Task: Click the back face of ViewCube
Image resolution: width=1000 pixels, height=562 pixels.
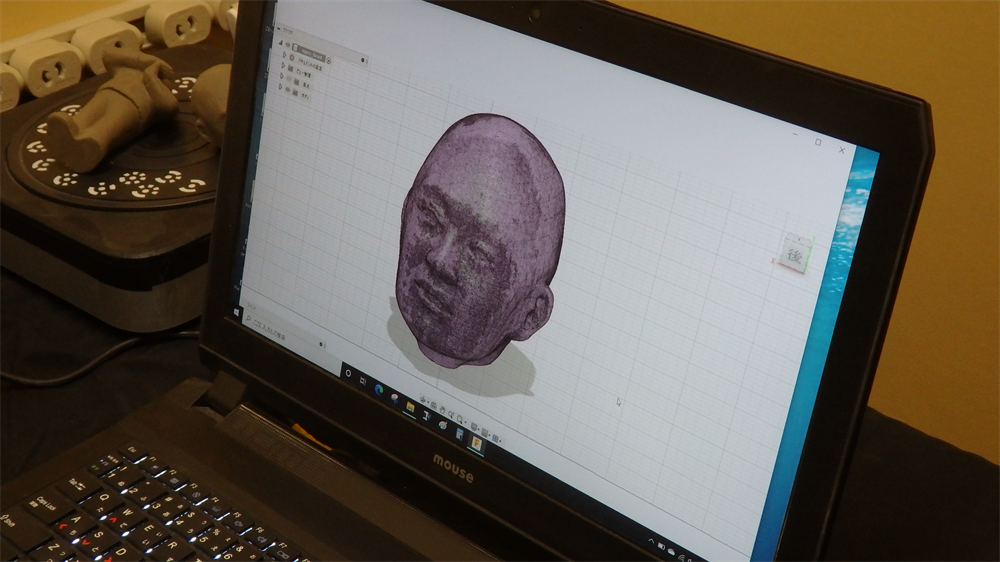Action: click(795, 255)
